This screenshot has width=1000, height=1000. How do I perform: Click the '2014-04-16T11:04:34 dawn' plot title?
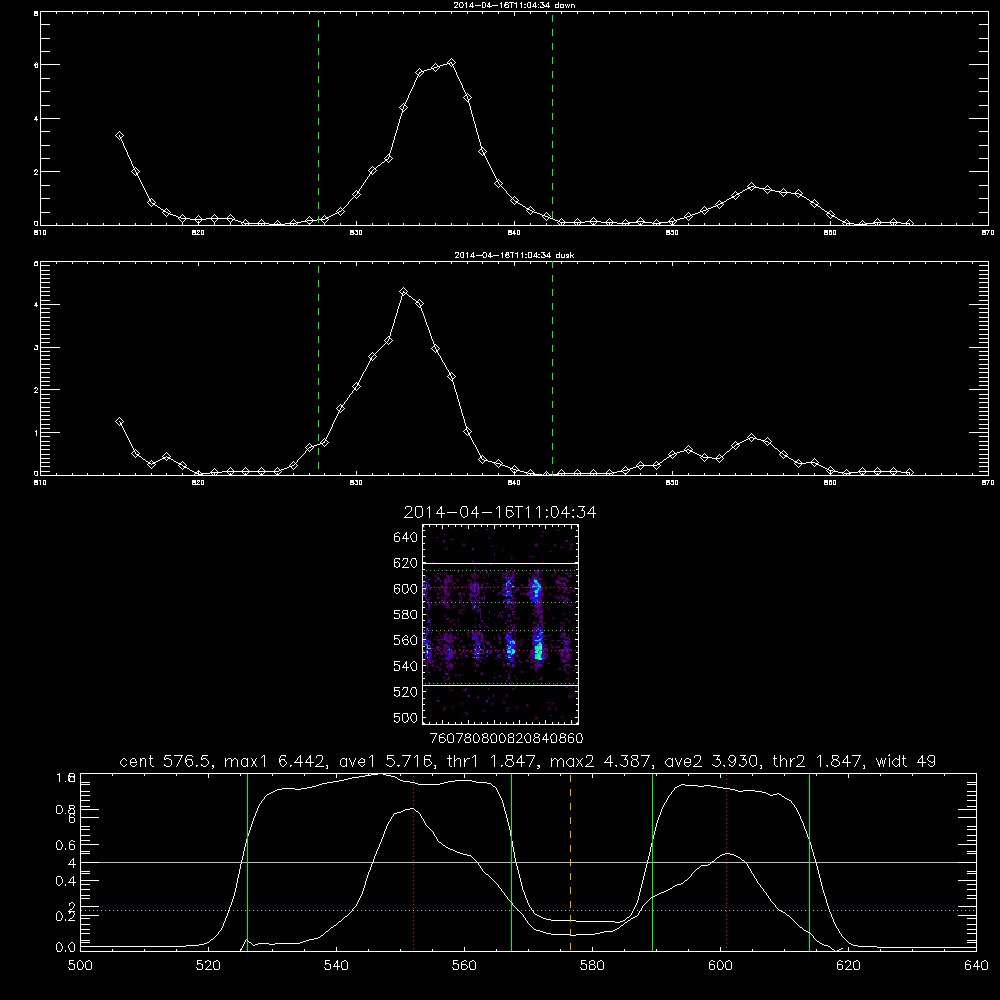point(514,5)
